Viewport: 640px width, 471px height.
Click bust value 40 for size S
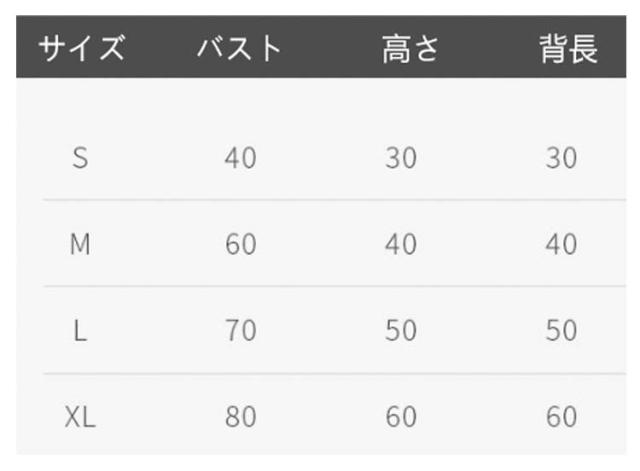pyautogui.click(x=240, y=158)
